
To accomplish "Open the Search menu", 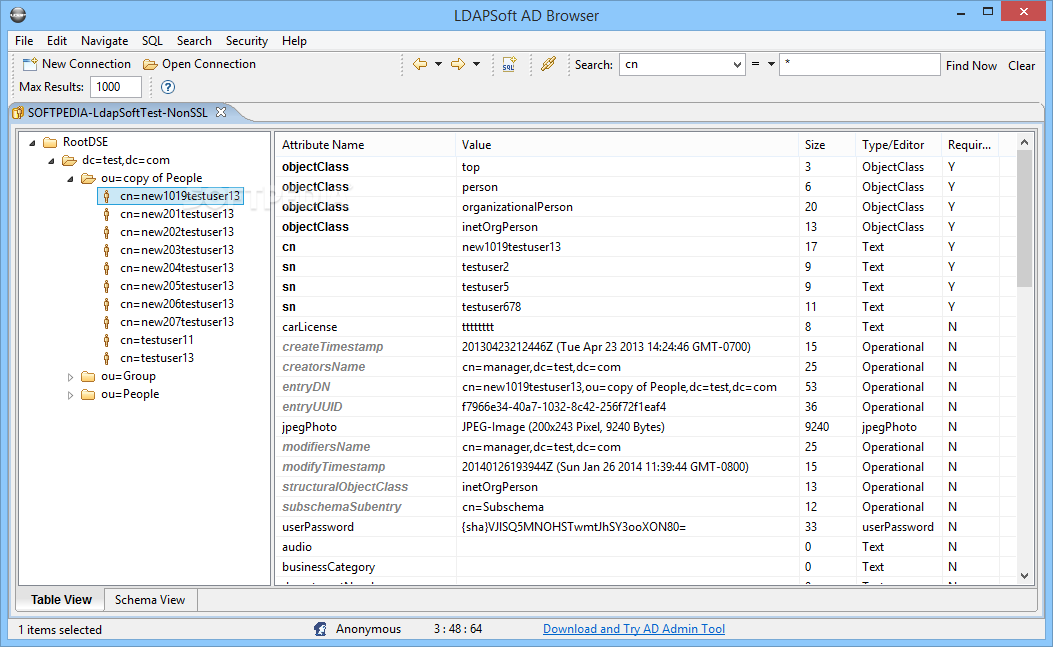I will (194, 41).
